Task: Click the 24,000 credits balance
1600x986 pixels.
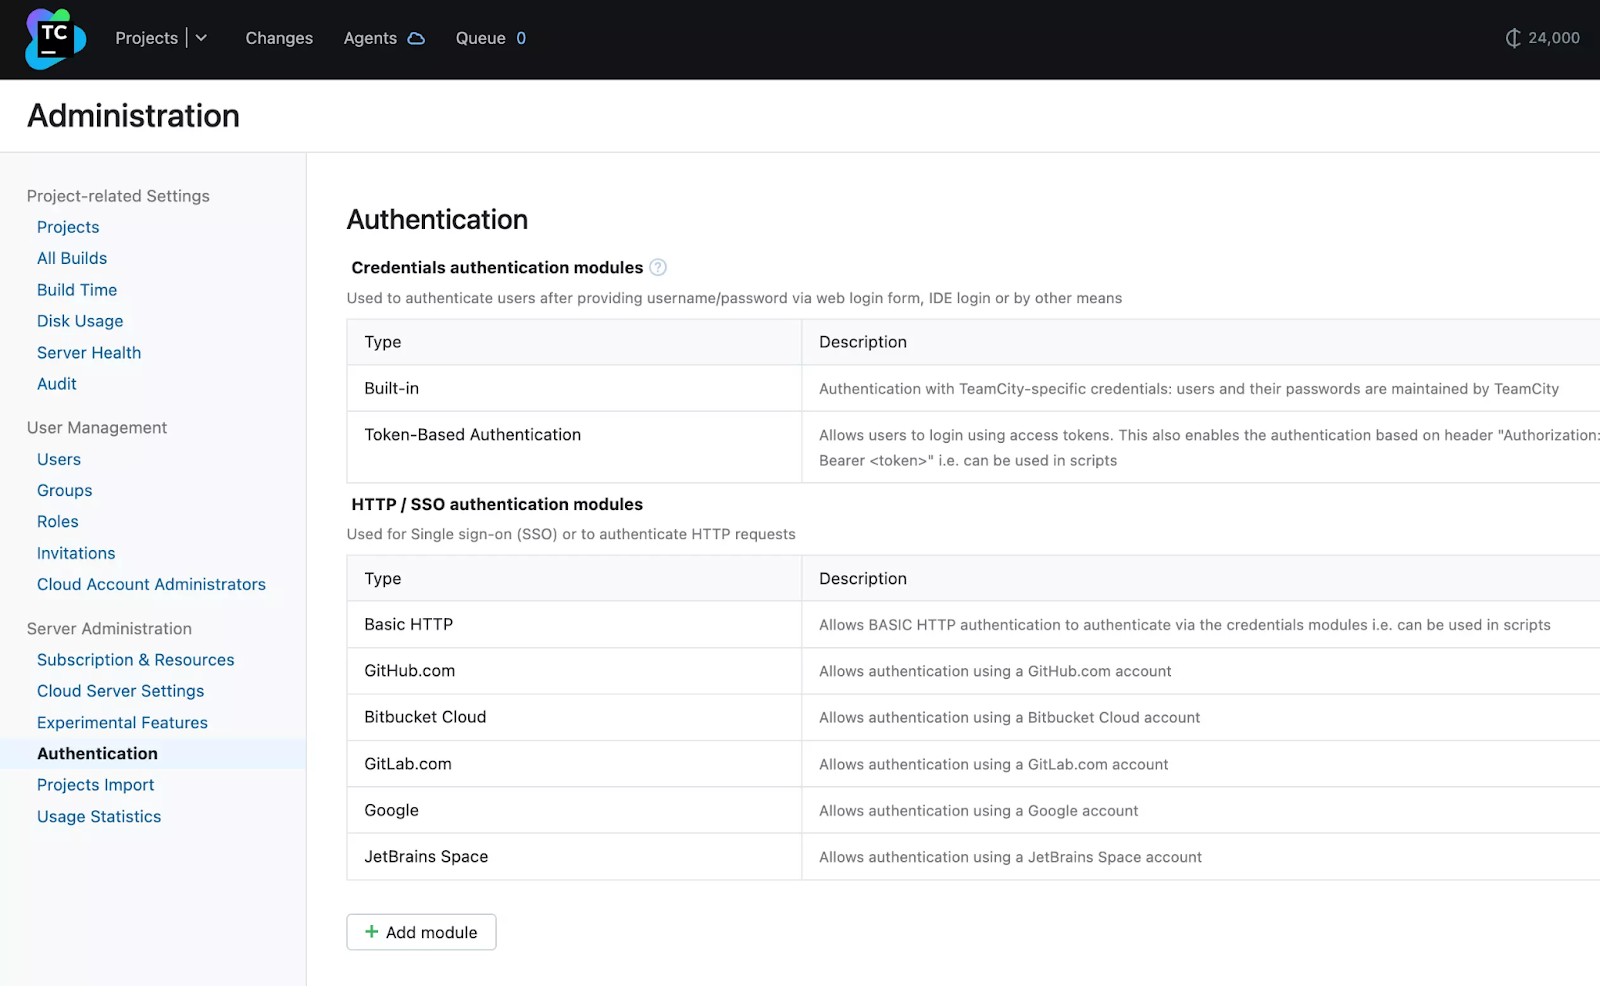Action: pos(1554,38)
